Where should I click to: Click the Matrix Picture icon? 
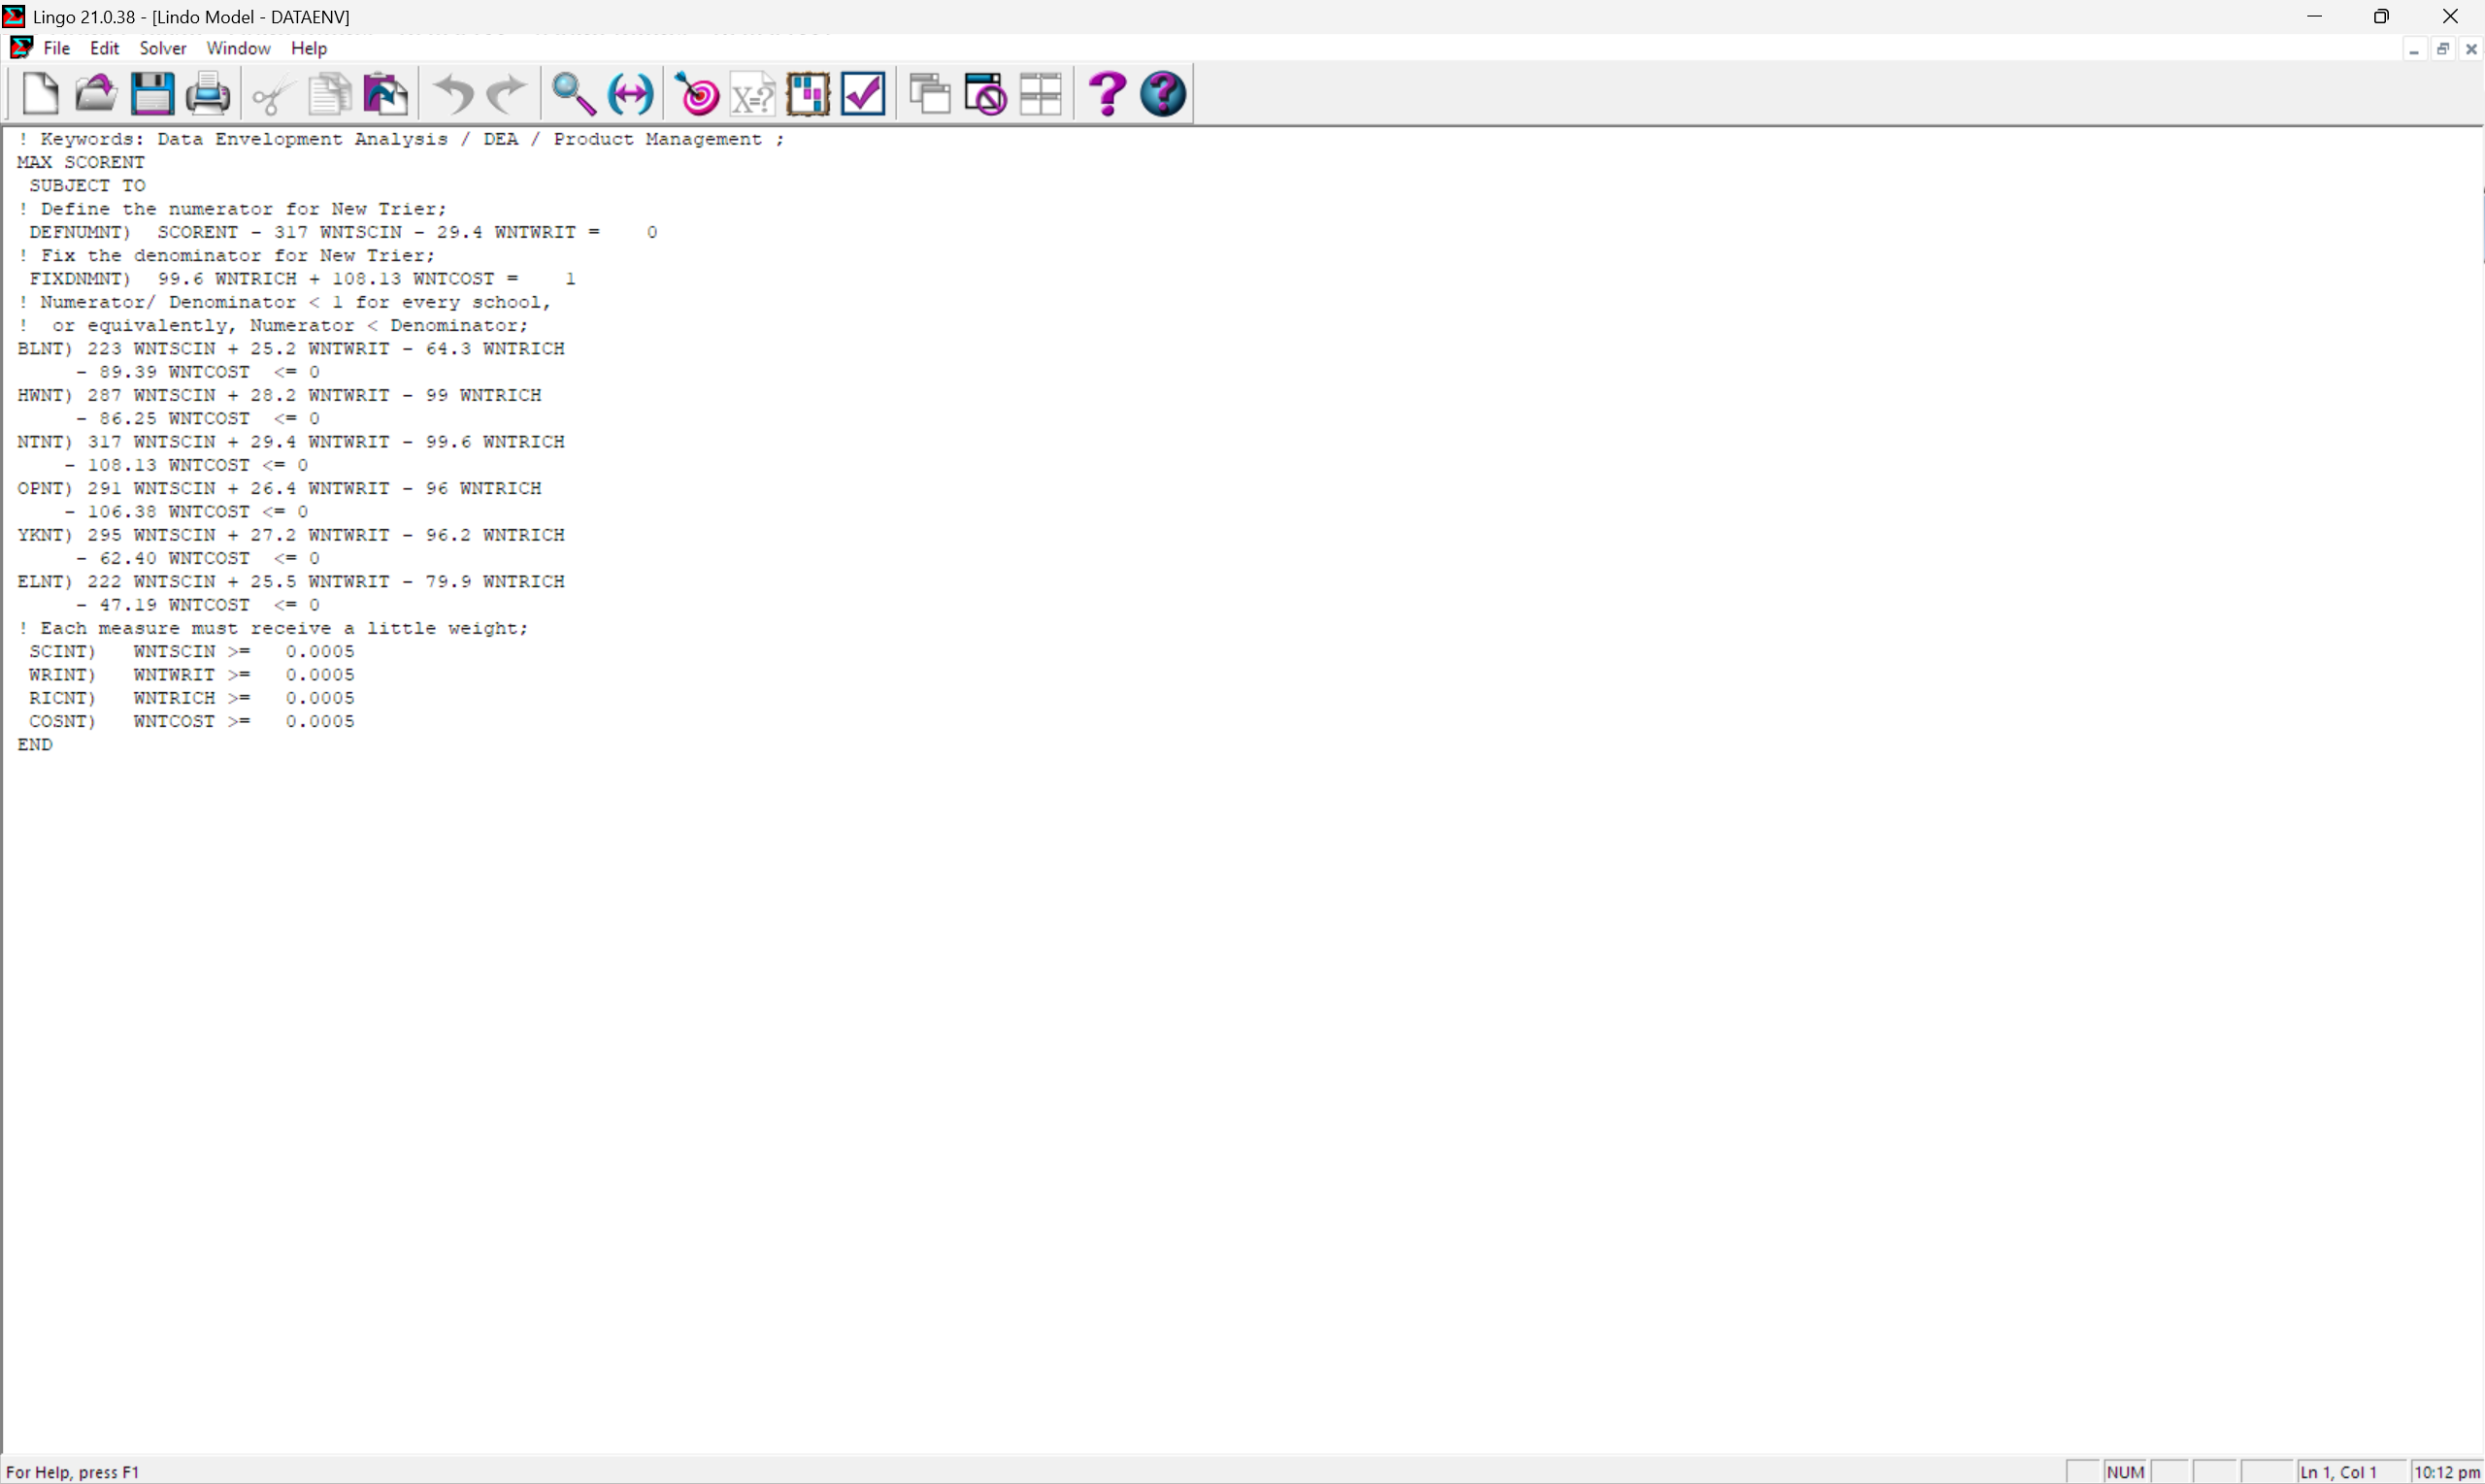808,94
